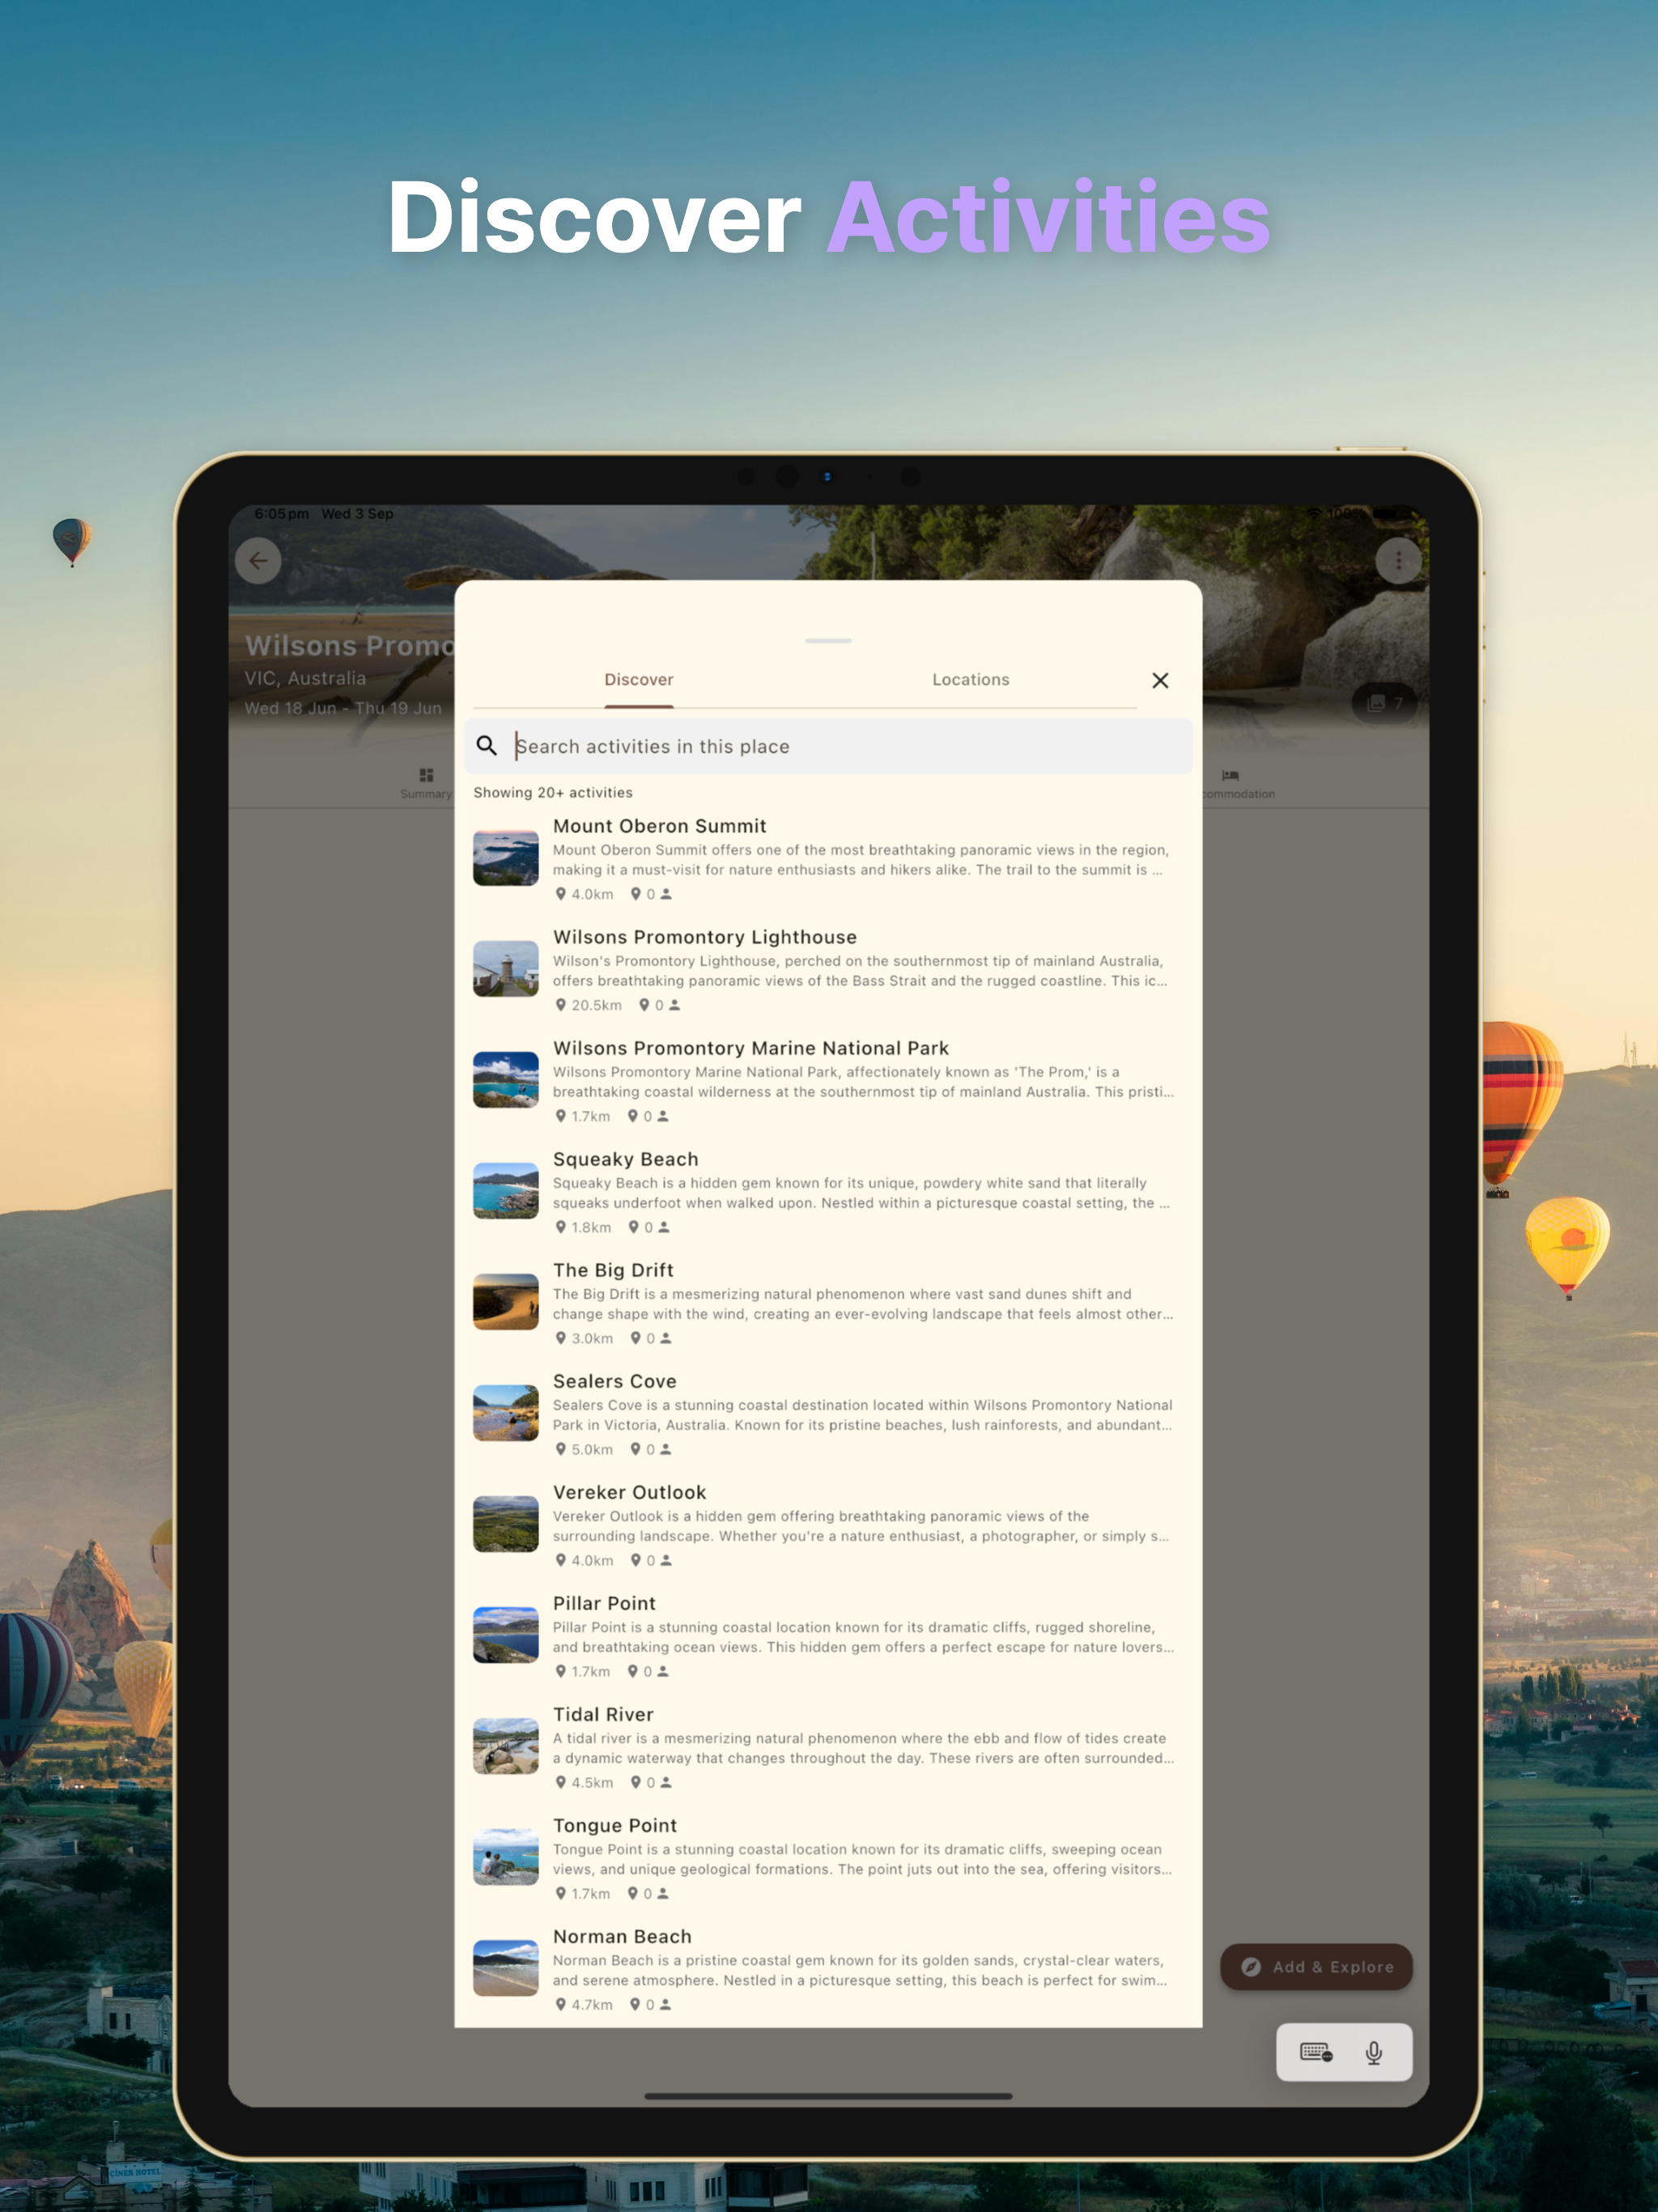The height and width of the screenshot is (2212, 1658).
Task: Select The Big Drift activity title
Action: tap(613, 1270)
